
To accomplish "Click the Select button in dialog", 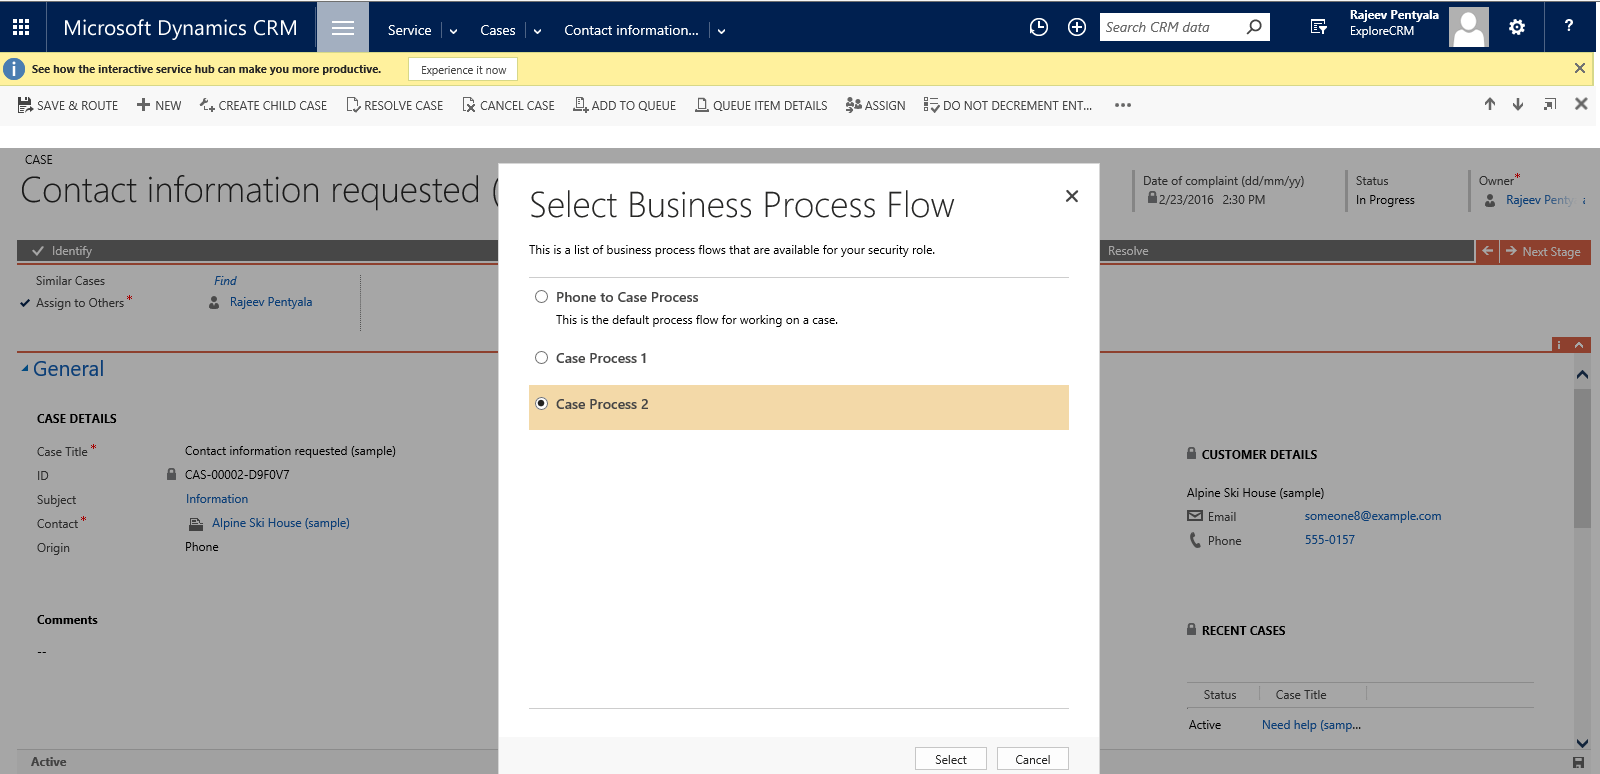I will pos(951,759).
